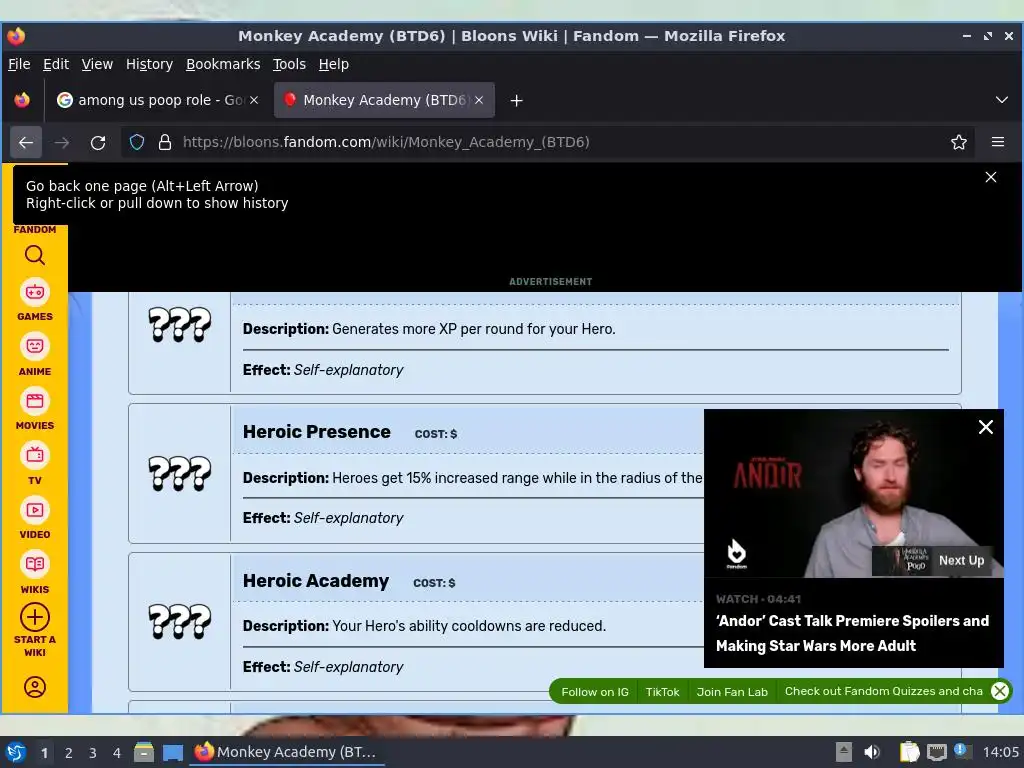1024x768 pixels.
Task: Open file manager icon on taskbar
Action: 144,752
